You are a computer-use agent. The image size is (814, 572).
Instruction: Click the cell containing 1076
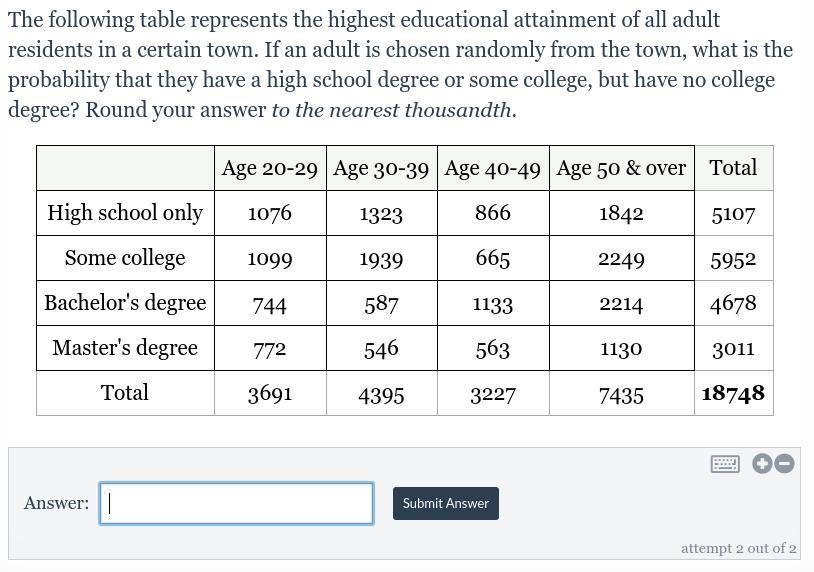click(270, 213)
